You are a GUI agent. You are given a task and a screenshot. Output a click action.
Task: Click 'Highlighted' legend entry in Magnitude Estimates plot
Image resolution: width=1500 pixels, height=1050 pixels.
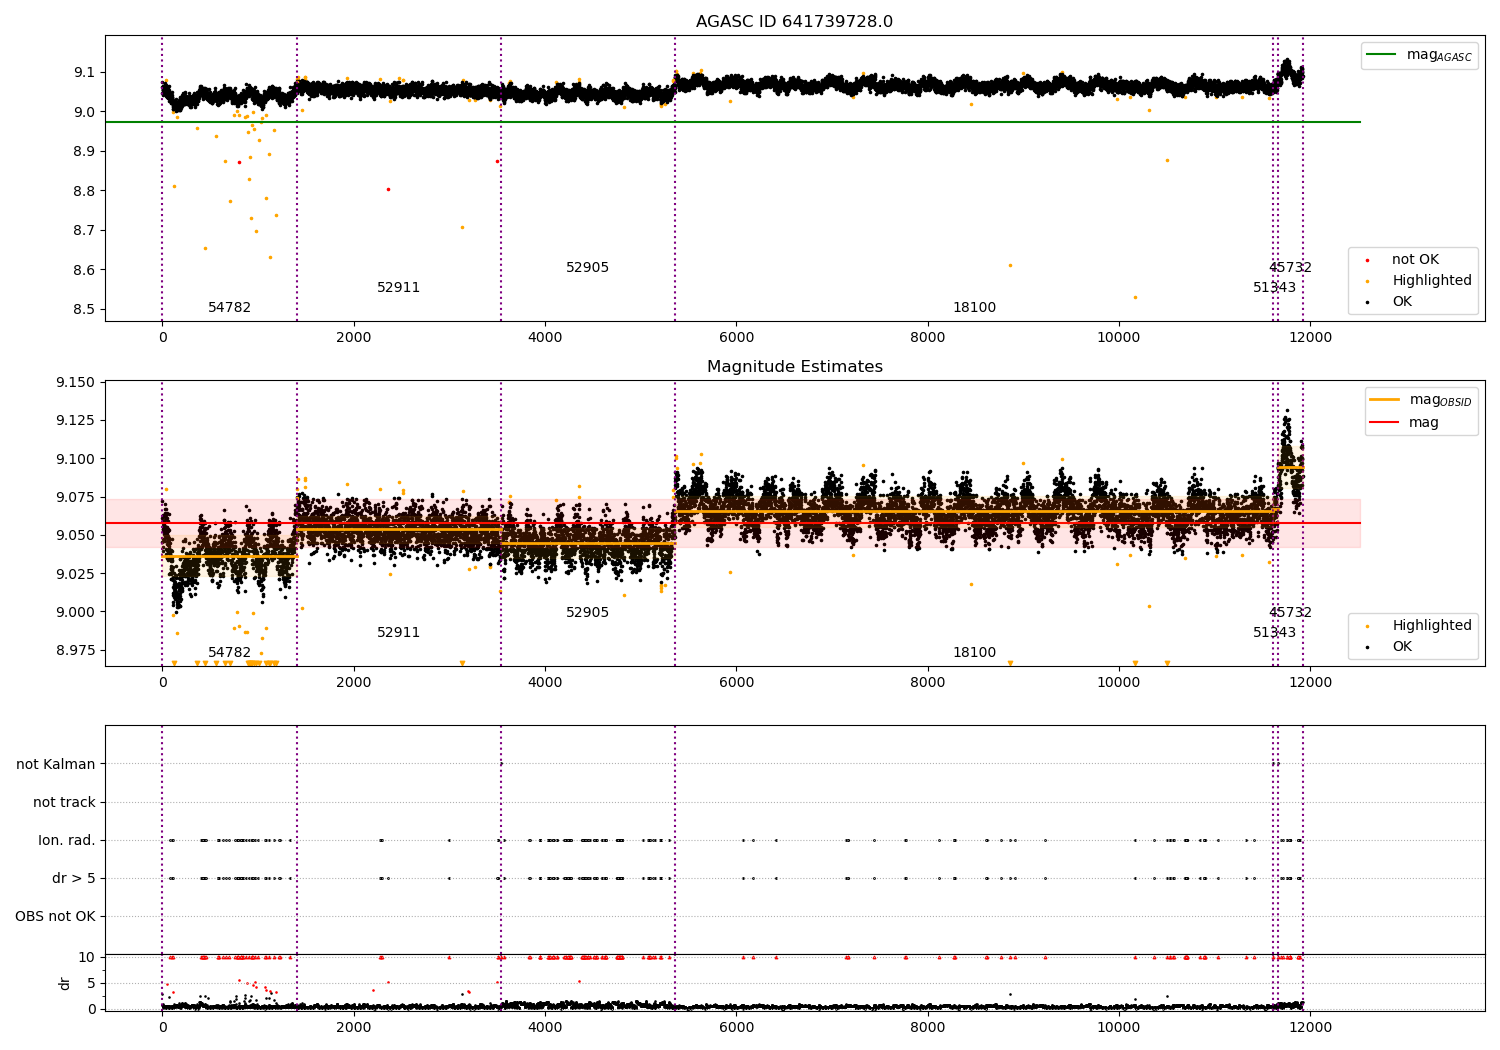(1420, 626)
